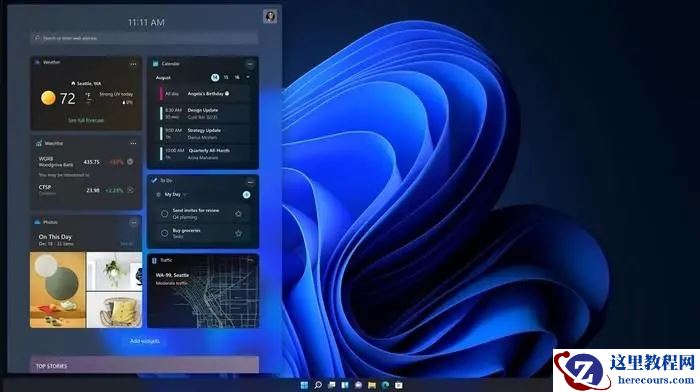The width and height of the screenshot is (700, 392).
Task: Open Photos widget more options
Action: 133,222
